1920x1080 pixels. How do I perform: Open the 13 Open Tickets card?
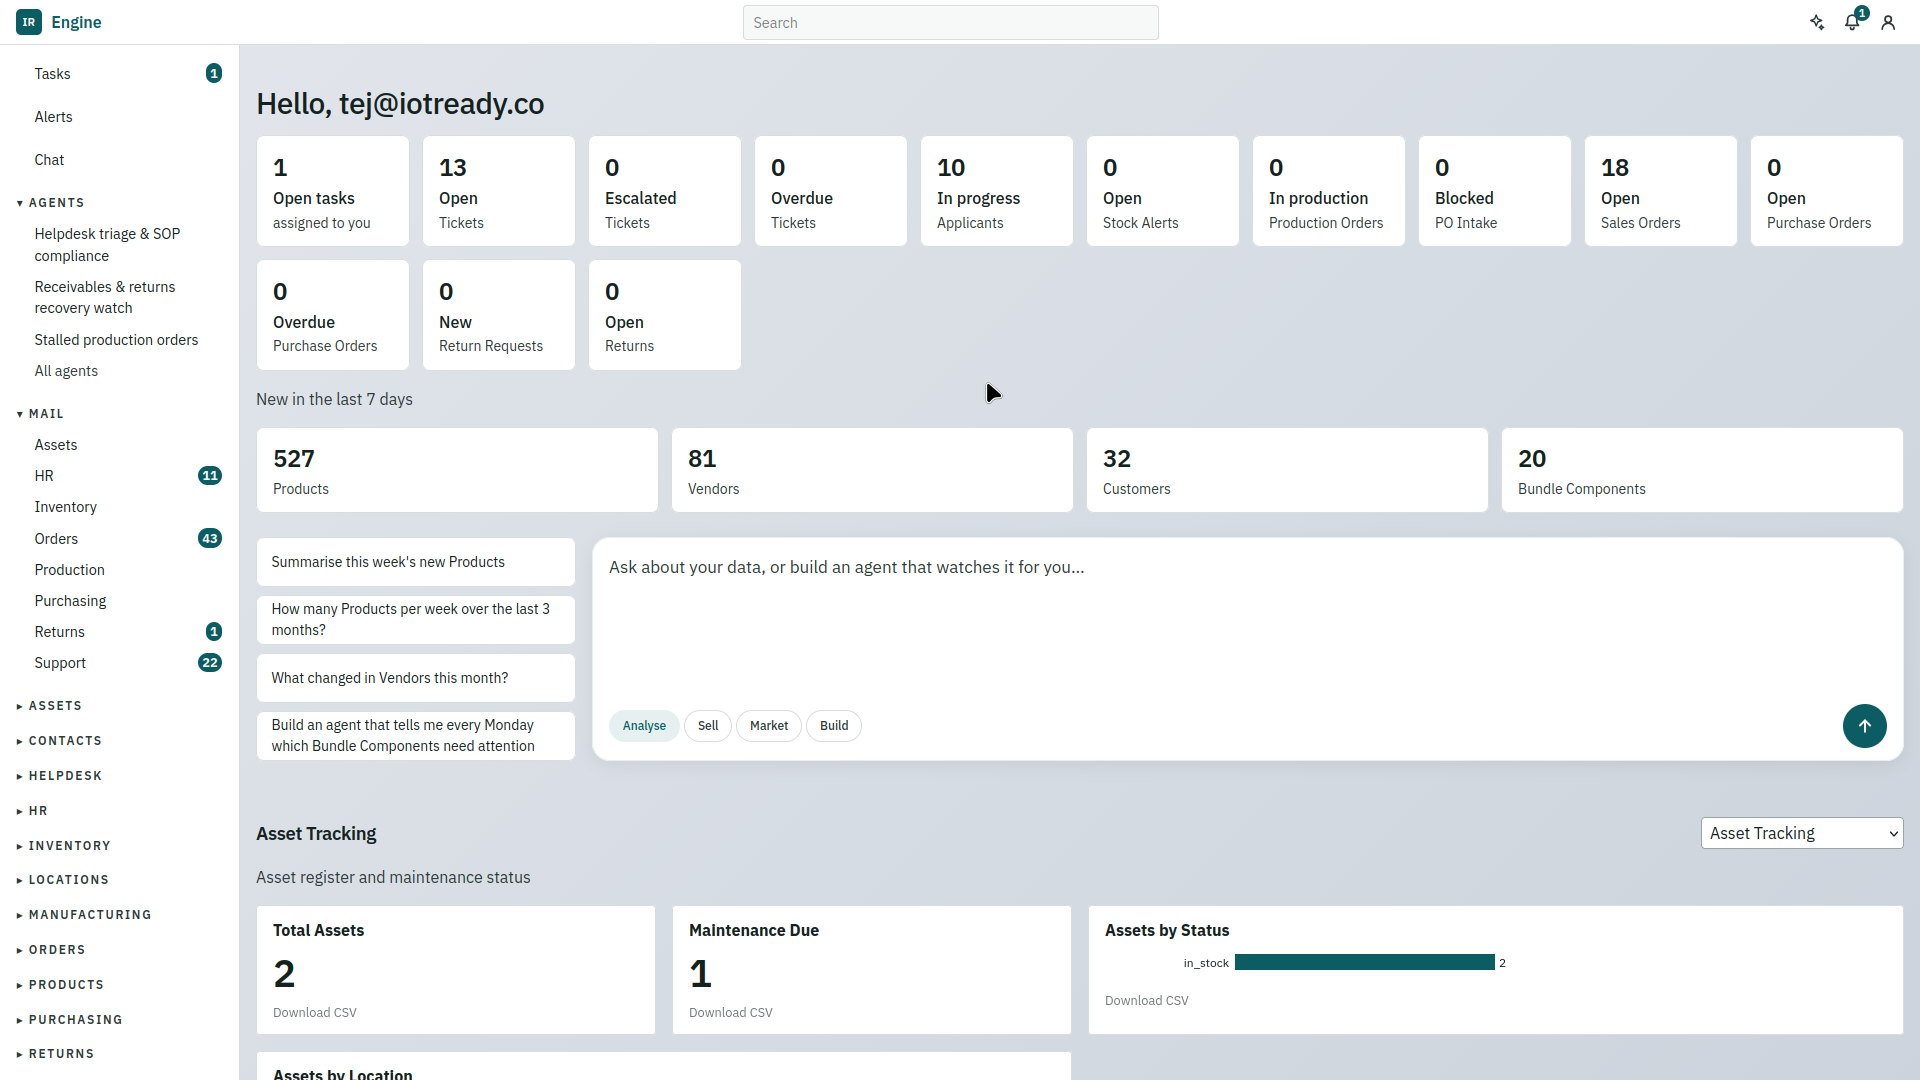click(x=498, y=191)
